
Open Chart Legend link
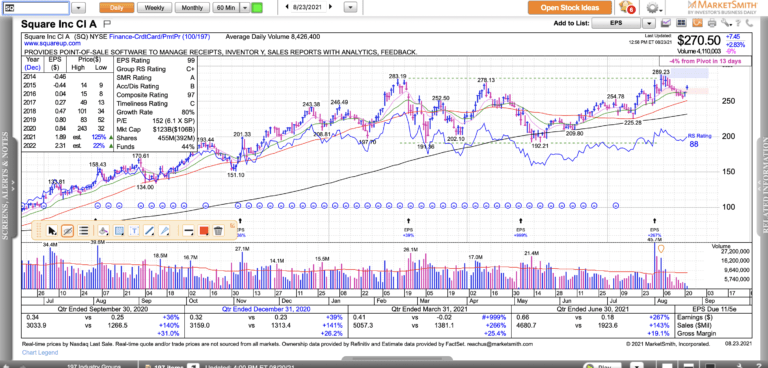click(40, 352)
